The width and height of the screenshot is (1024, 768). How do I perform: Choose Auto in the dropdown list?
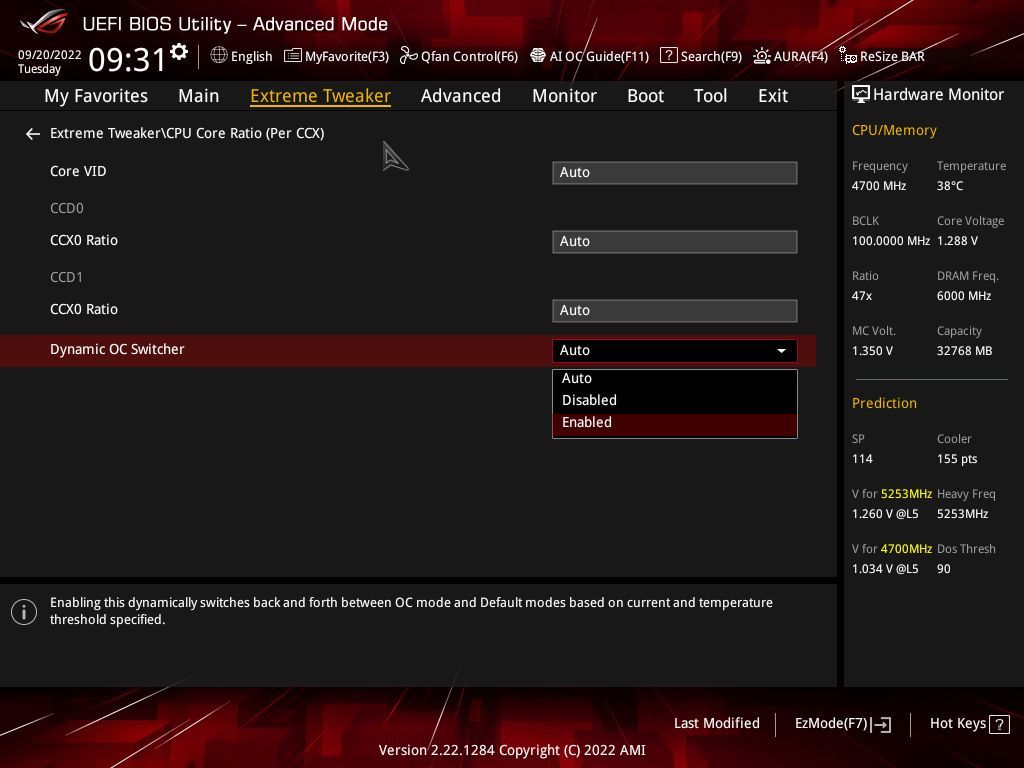coord(675,379)
